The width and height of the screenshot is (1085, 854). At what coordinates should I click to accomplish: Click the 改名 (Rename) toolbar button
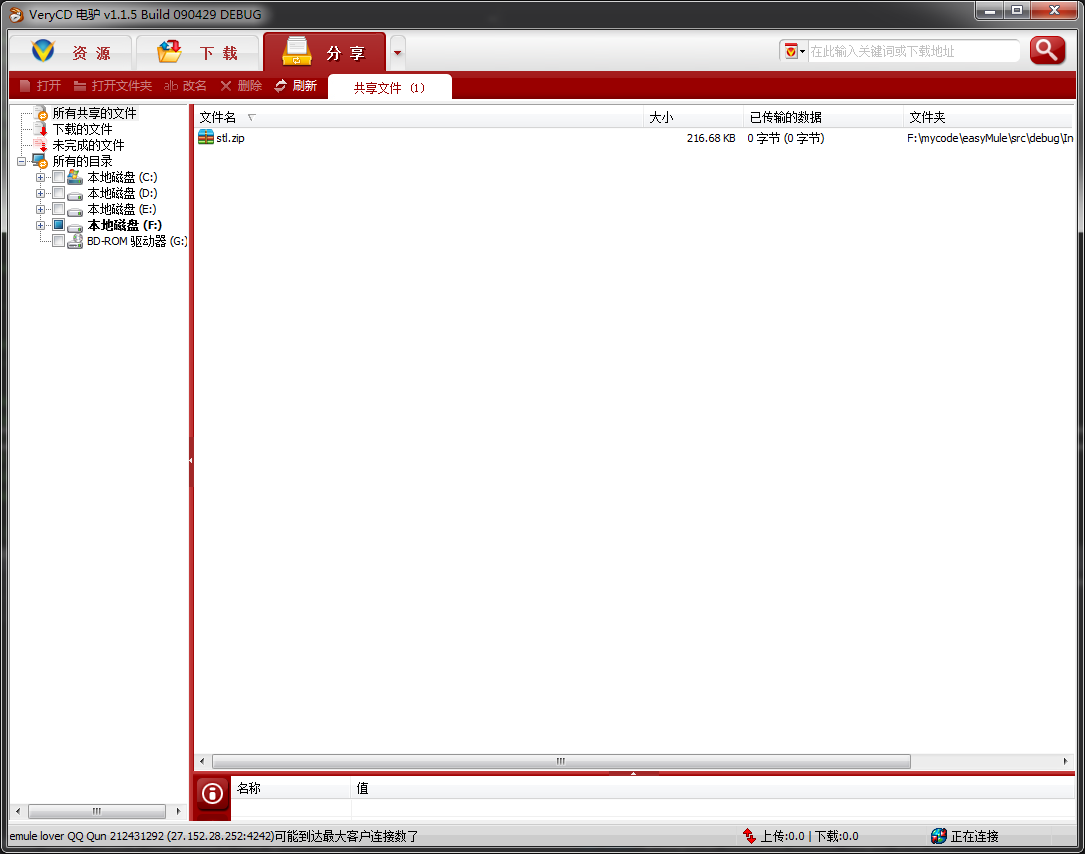coord(185,86)
